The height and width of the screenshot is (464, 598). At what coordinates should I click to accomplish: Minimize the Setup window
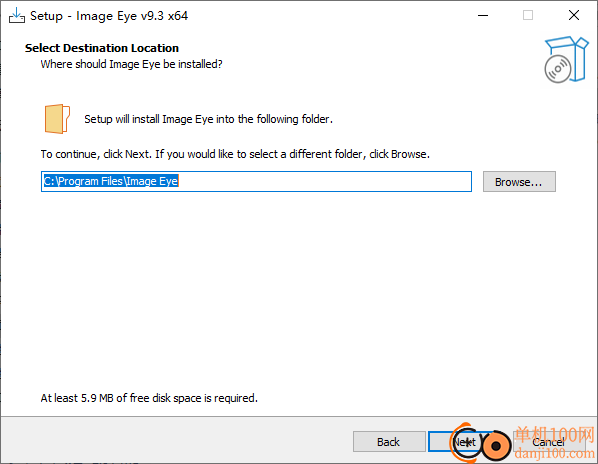[x=483, y=16]
